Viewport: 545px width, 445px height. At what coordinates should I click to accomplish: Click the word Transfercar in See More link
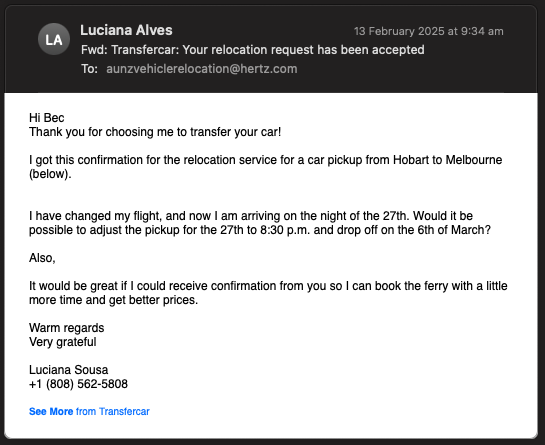[x=124, y=411]
